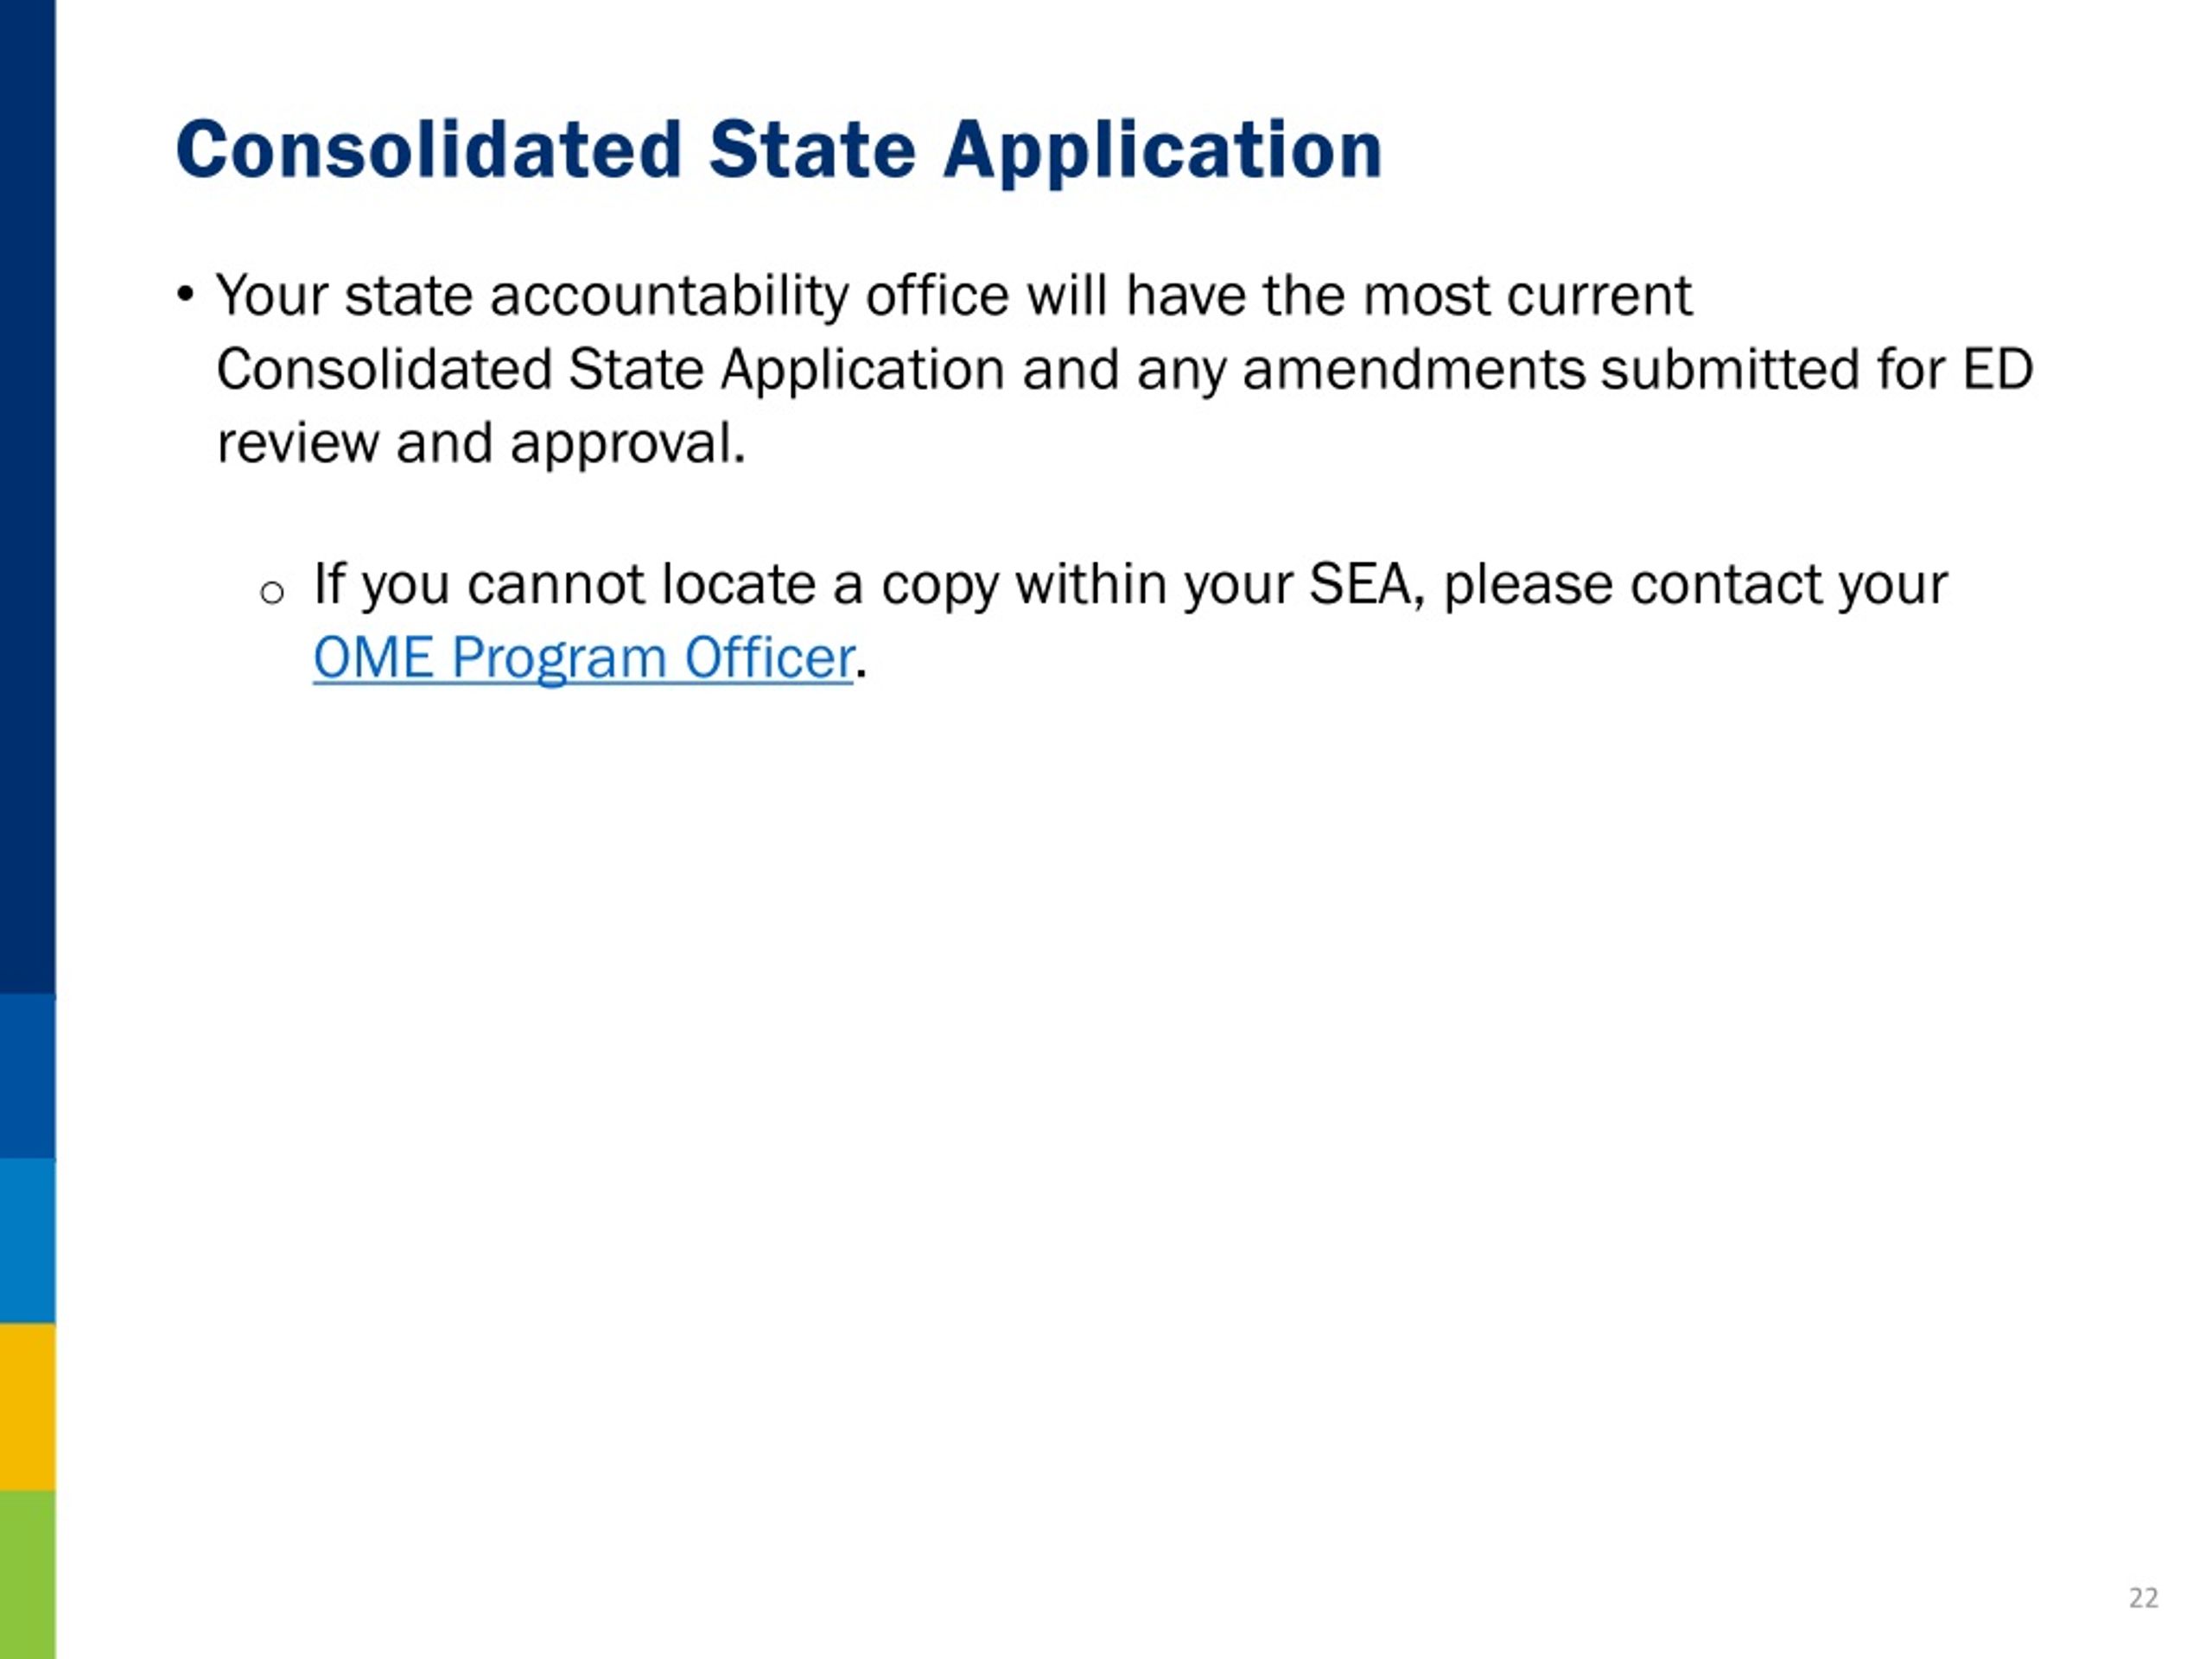Select the light blue sidebar color block

28,1241
